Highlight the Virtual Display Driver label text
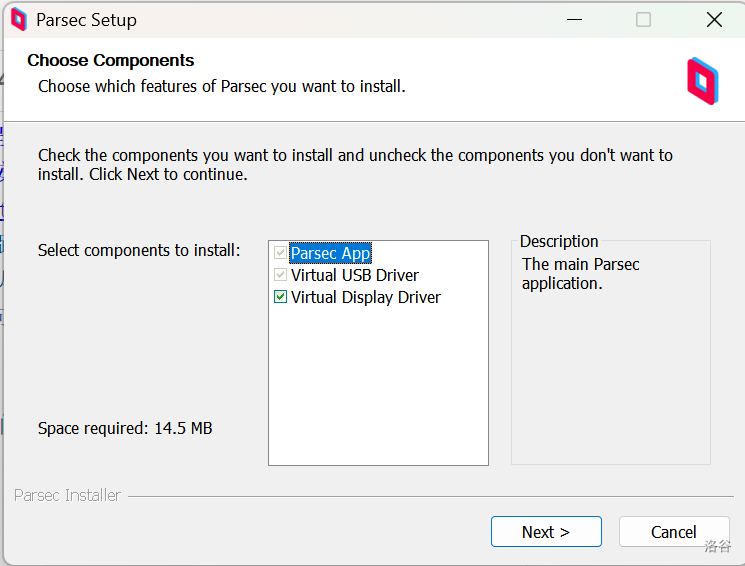Viewport: 745px width, 566px height. 366,297
